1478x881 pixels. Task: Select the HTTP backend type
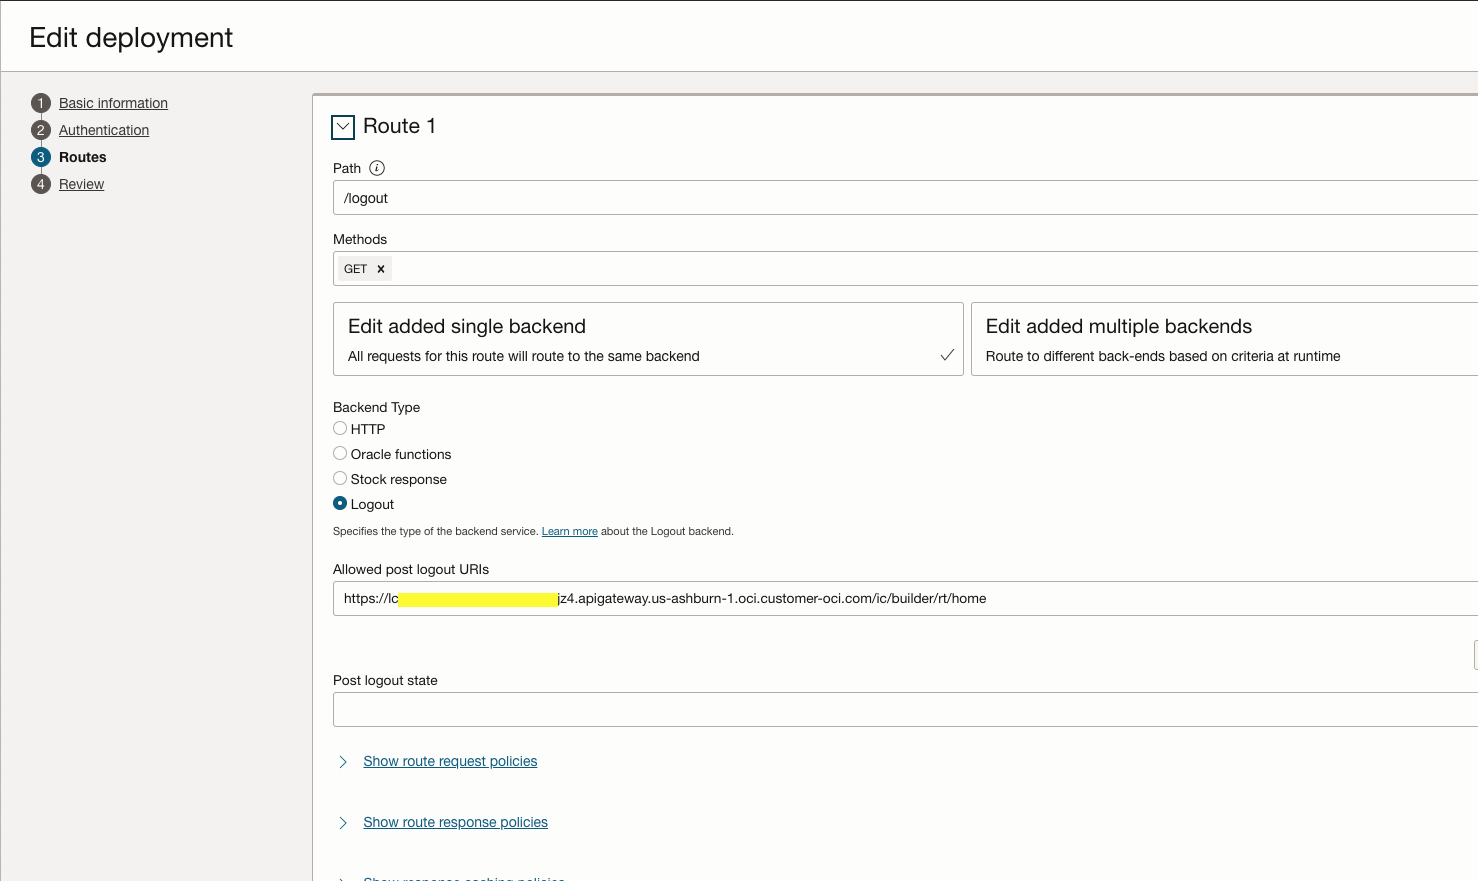[x=340, y=428]
